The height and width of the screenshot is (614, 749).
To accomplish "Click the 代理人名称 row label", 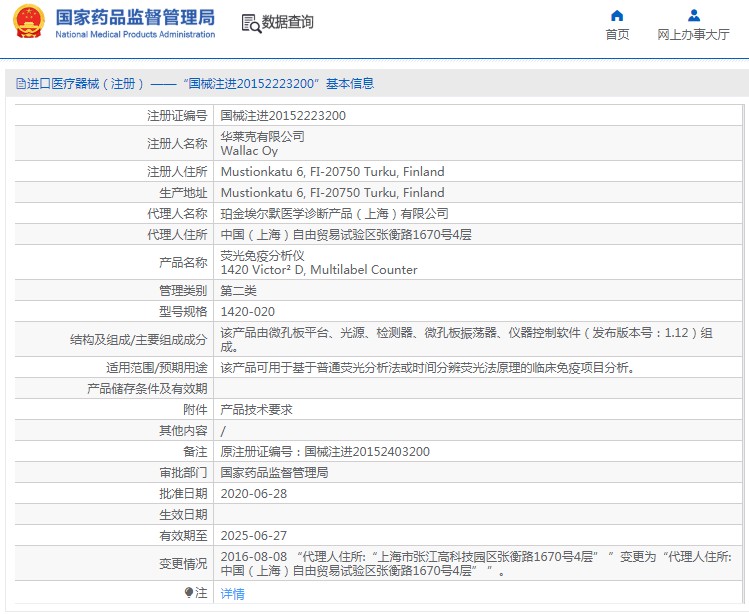I will click(177, 214).
